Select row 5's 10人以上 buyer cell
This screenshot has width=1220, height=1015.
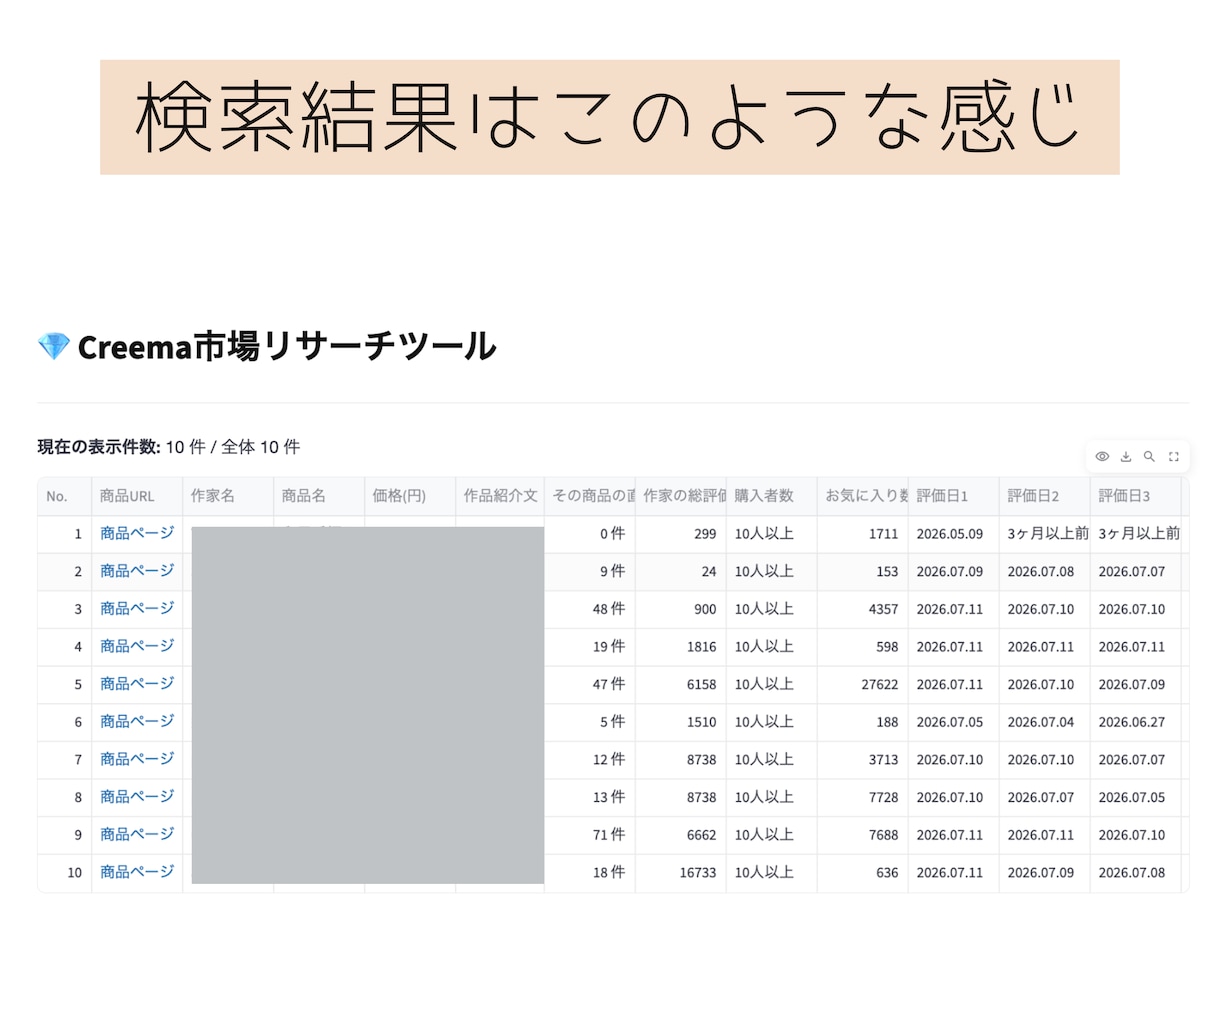click(772, 685)
